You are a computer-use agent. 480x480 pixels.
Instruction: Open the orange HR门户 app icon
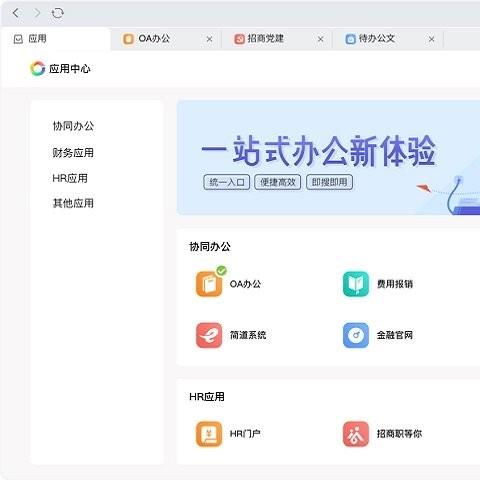209,434
